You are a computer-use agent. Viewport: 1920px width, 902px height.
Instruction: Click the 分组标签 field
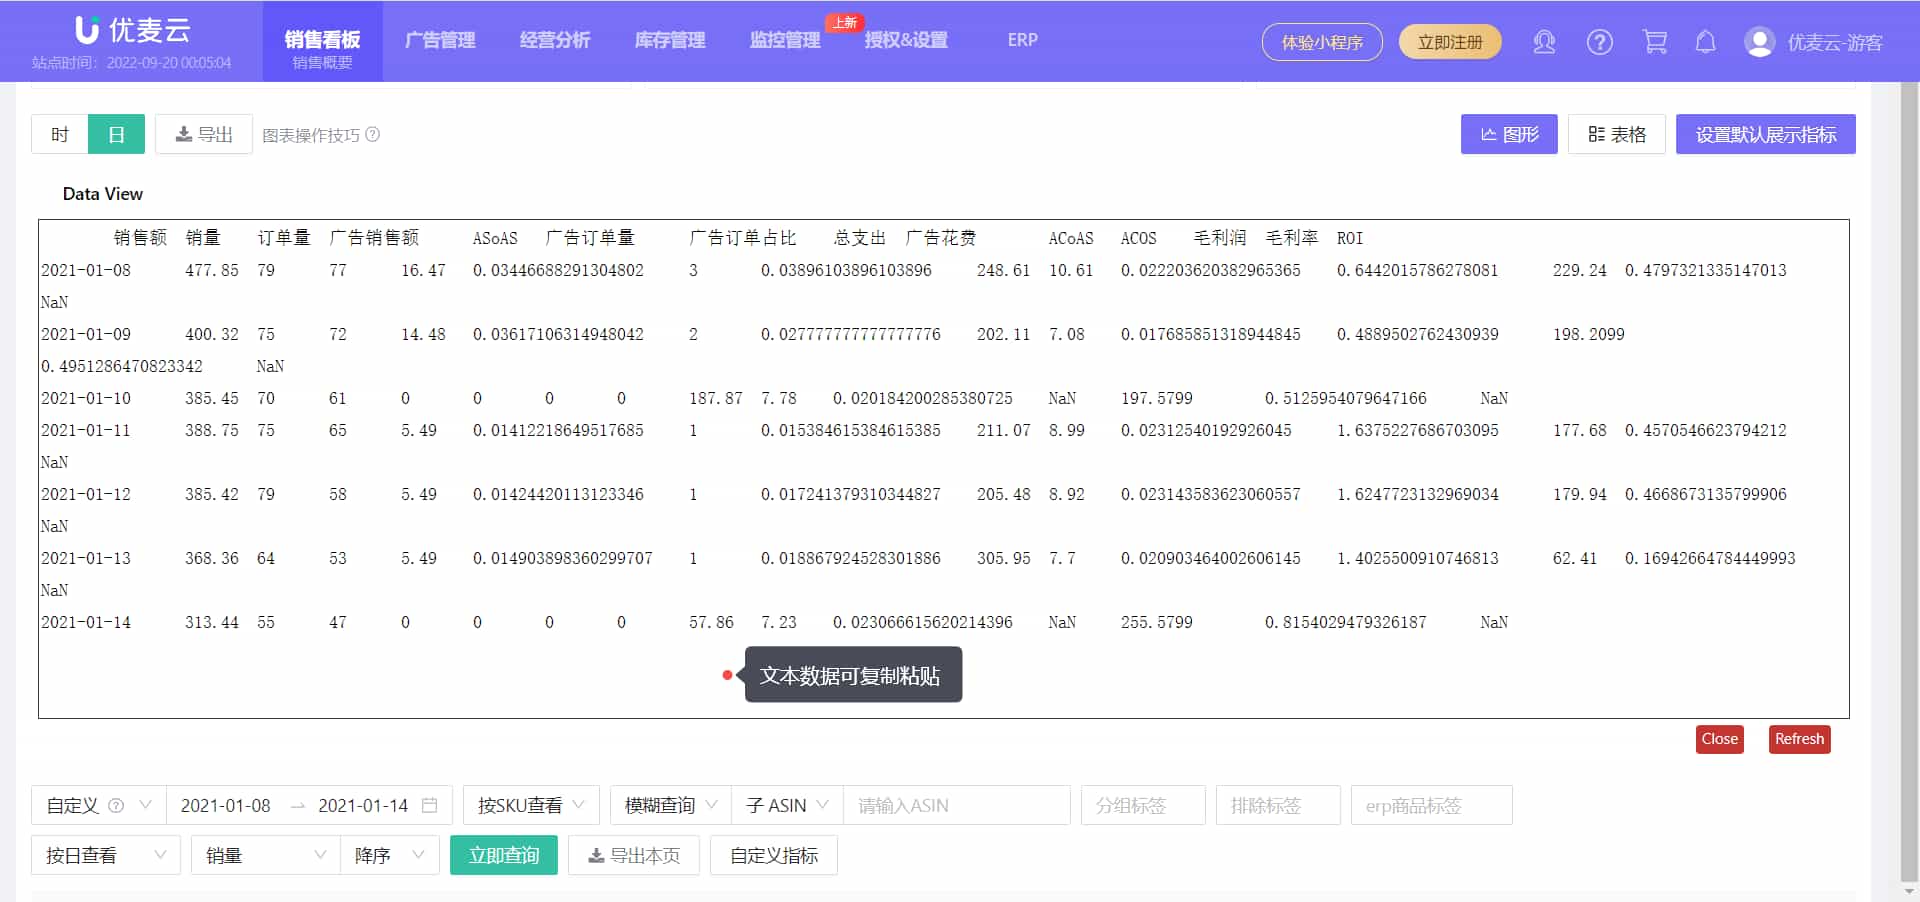[x=1143, y=805]
